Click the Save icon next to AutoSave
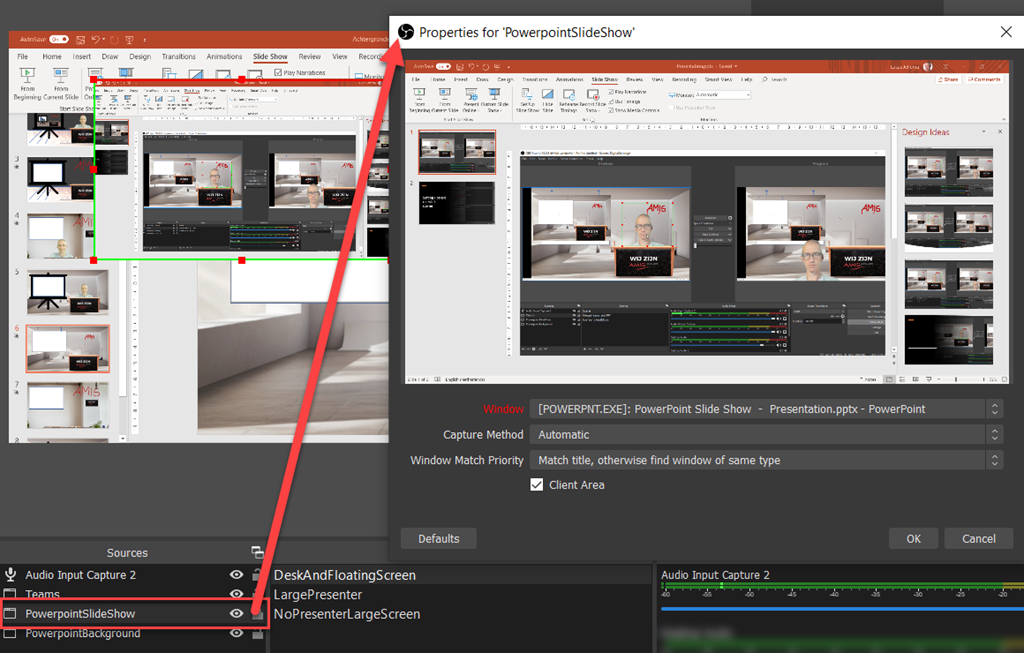This screenshot has height=653, width=1024. (x=80, y=39)
